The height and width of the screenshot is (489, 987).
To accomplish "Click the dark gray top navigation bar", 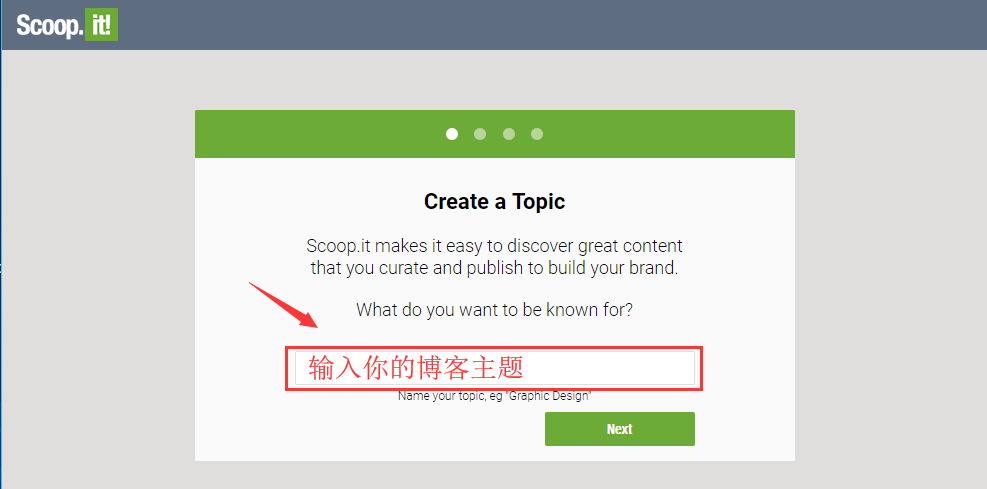I will point(494,25).
